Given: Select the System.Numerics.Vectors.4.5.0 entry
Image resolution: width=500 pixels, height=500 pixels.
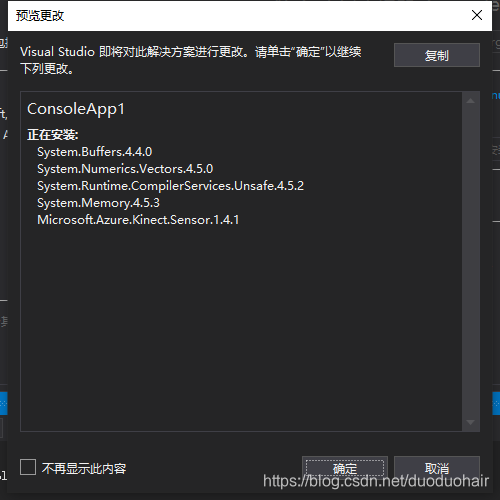Looking at the screenshot, I should click(125, 169).
